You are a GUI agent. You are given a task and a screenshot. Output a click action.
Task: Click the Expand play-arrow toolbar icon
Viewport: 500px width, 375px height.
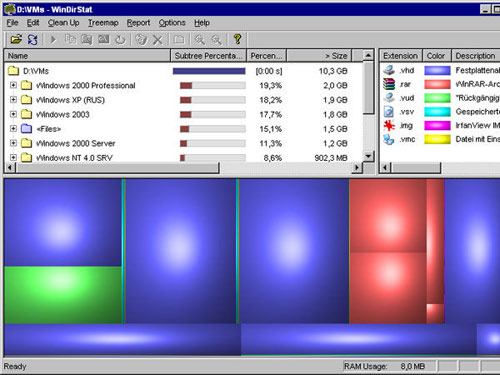(x=53, y=40)
